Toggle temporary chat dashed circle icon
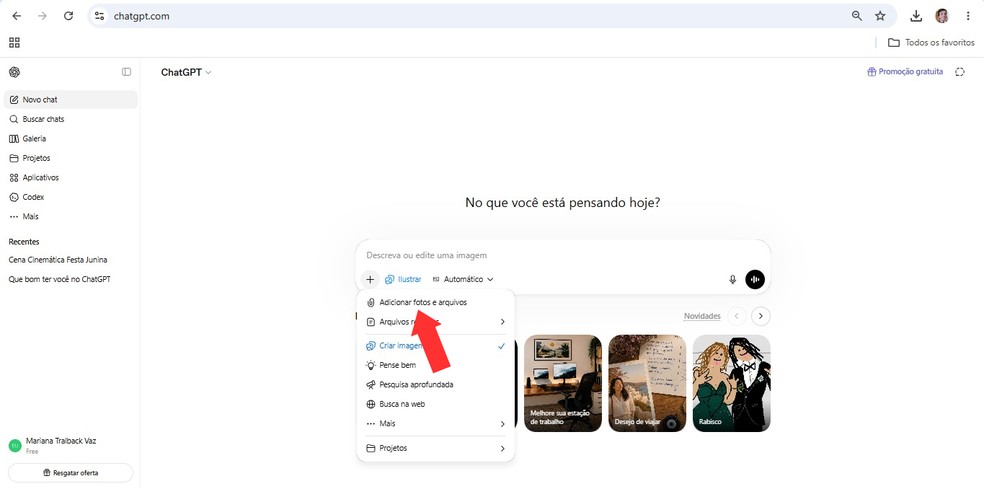Screen dimensions: 984x489 (x=960, y=72)
